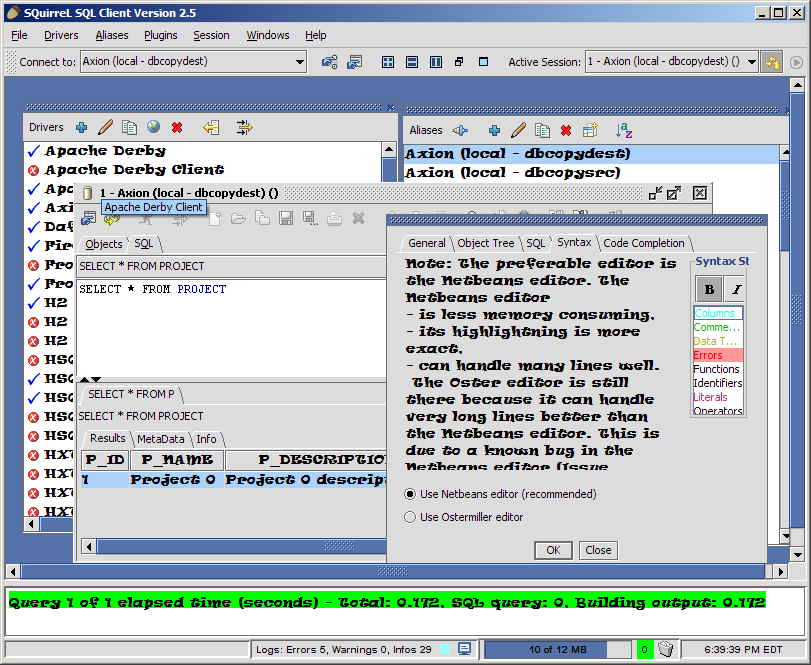Click the modify alias pencil icon
Image resolution: width=811 pixels, height=665 pixels.
pyautogui.click(x=518, y=130)
